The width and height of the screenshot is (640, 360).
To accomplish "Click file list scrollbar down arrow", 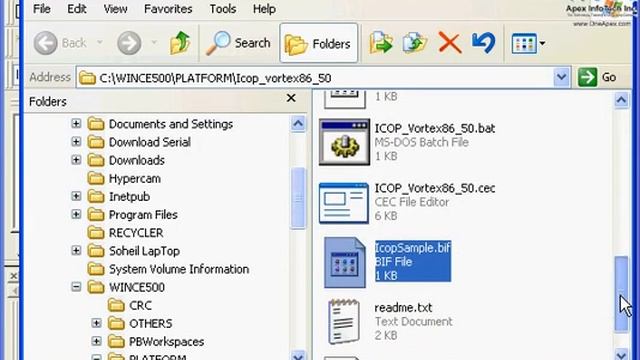I will click(x=622, y=354).
